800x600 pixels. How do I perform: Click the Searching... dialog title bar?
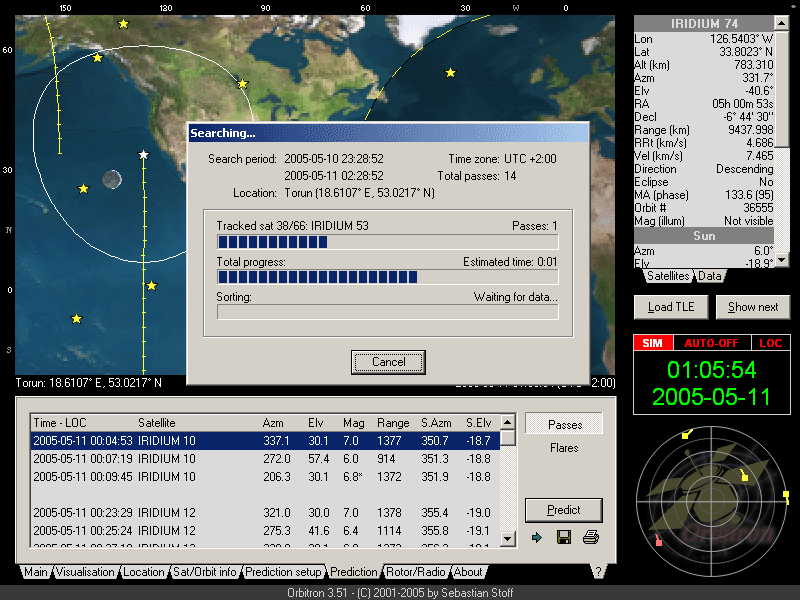[x=388, y=133]
